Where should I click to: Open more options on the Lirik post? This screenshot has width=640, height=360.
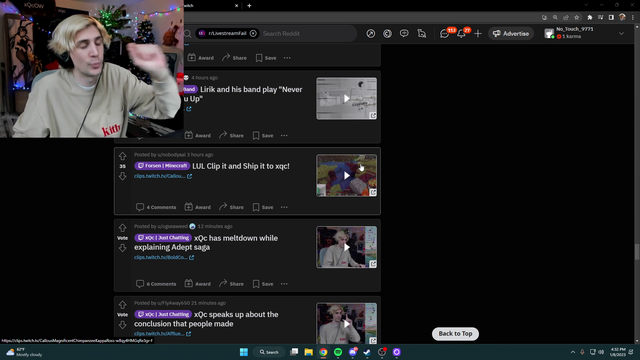(284, 135)
